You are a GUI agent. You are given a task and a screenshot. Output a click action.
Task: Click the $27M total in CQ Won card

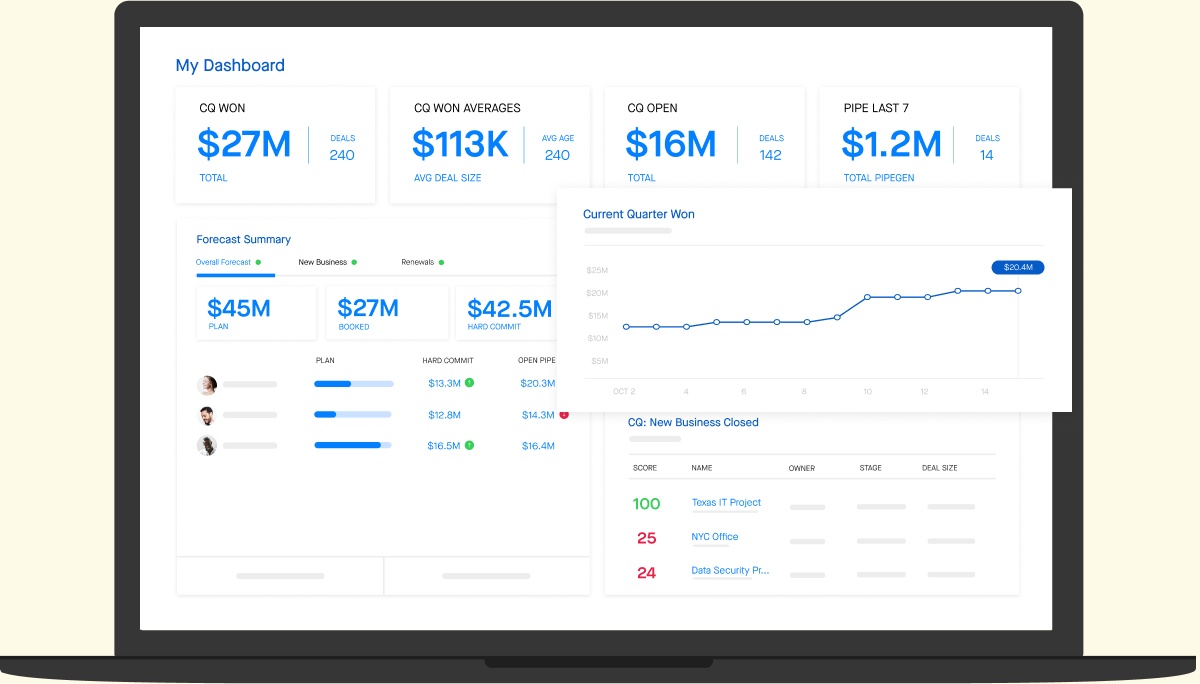(244, 145)
